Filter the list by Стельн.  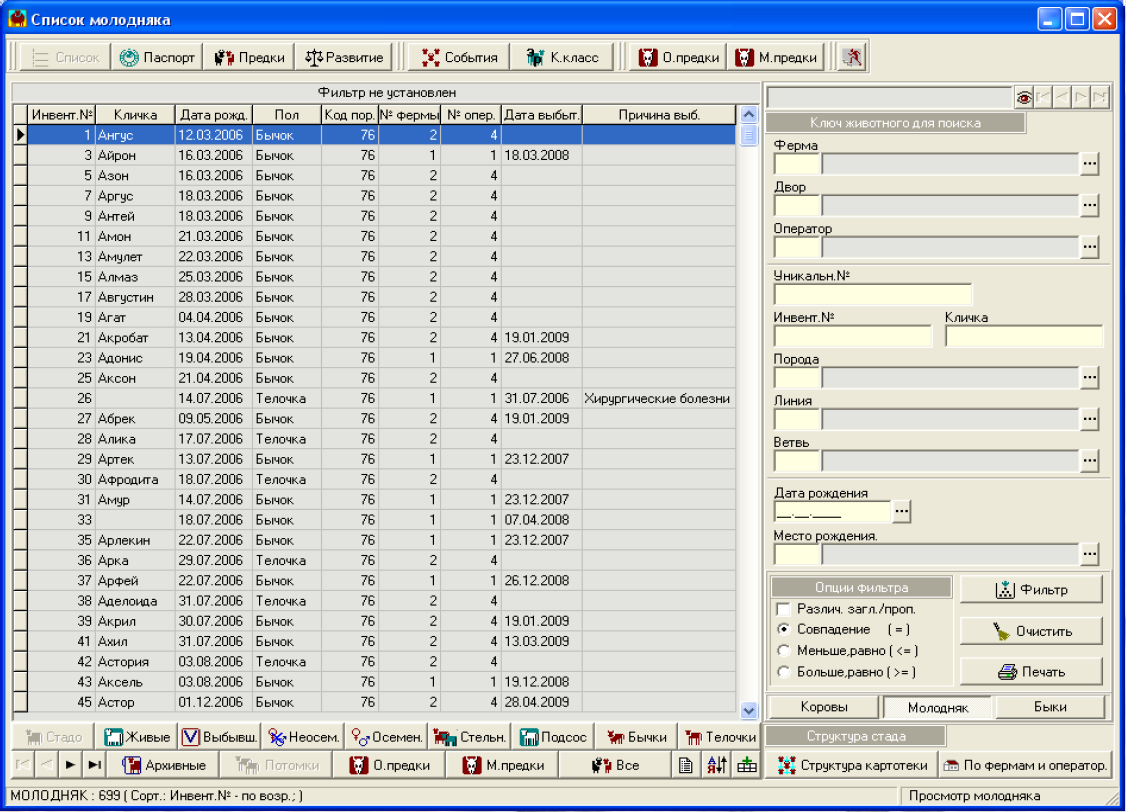pyautogui.click(x=470, y=737)
